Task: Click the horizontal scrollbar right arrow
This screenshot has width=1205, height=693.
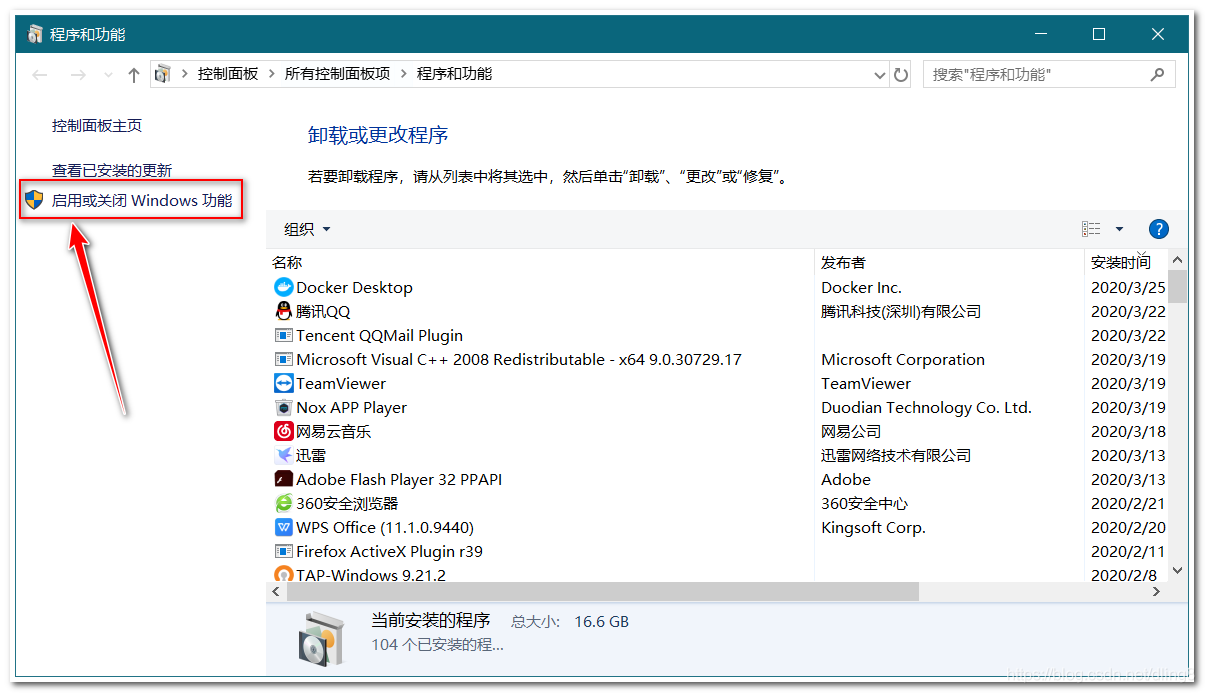Action: (1157, 592)
